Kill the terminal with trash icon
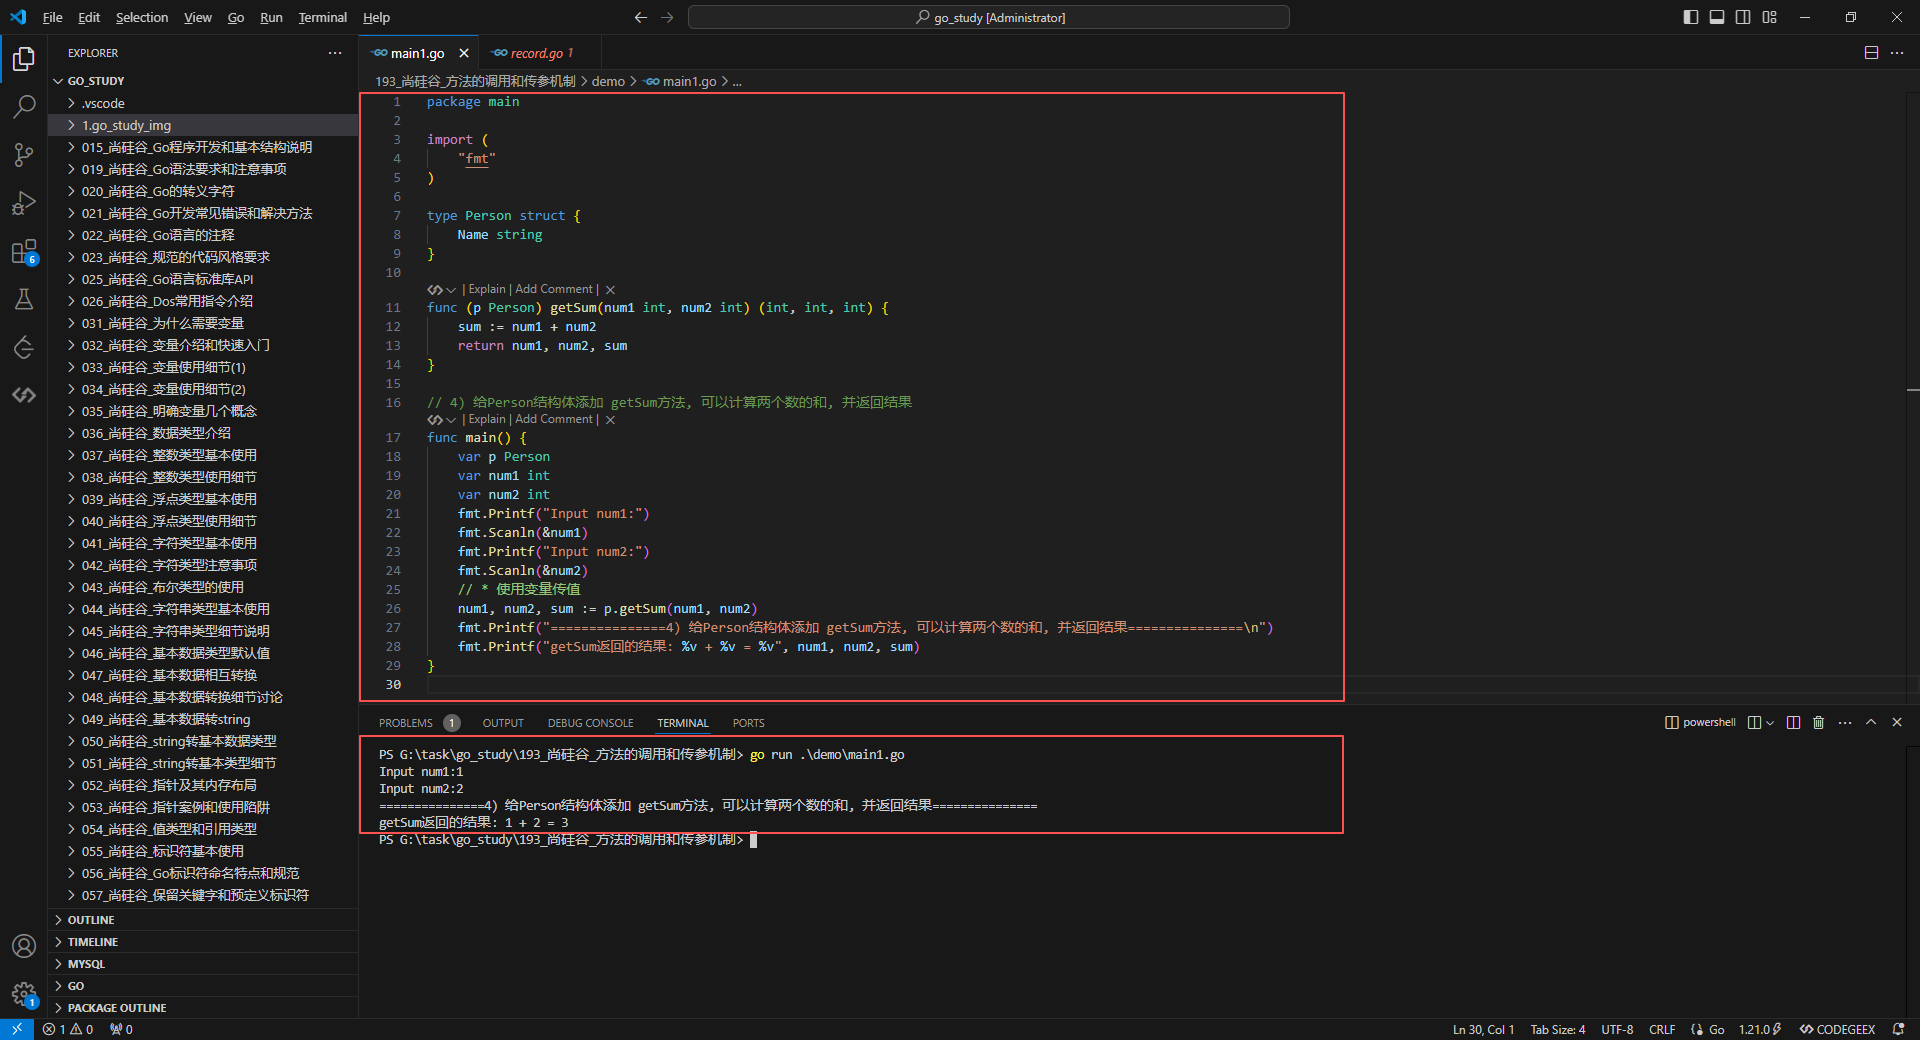Viewport: 1920px width, 1040px height. 1819,722
